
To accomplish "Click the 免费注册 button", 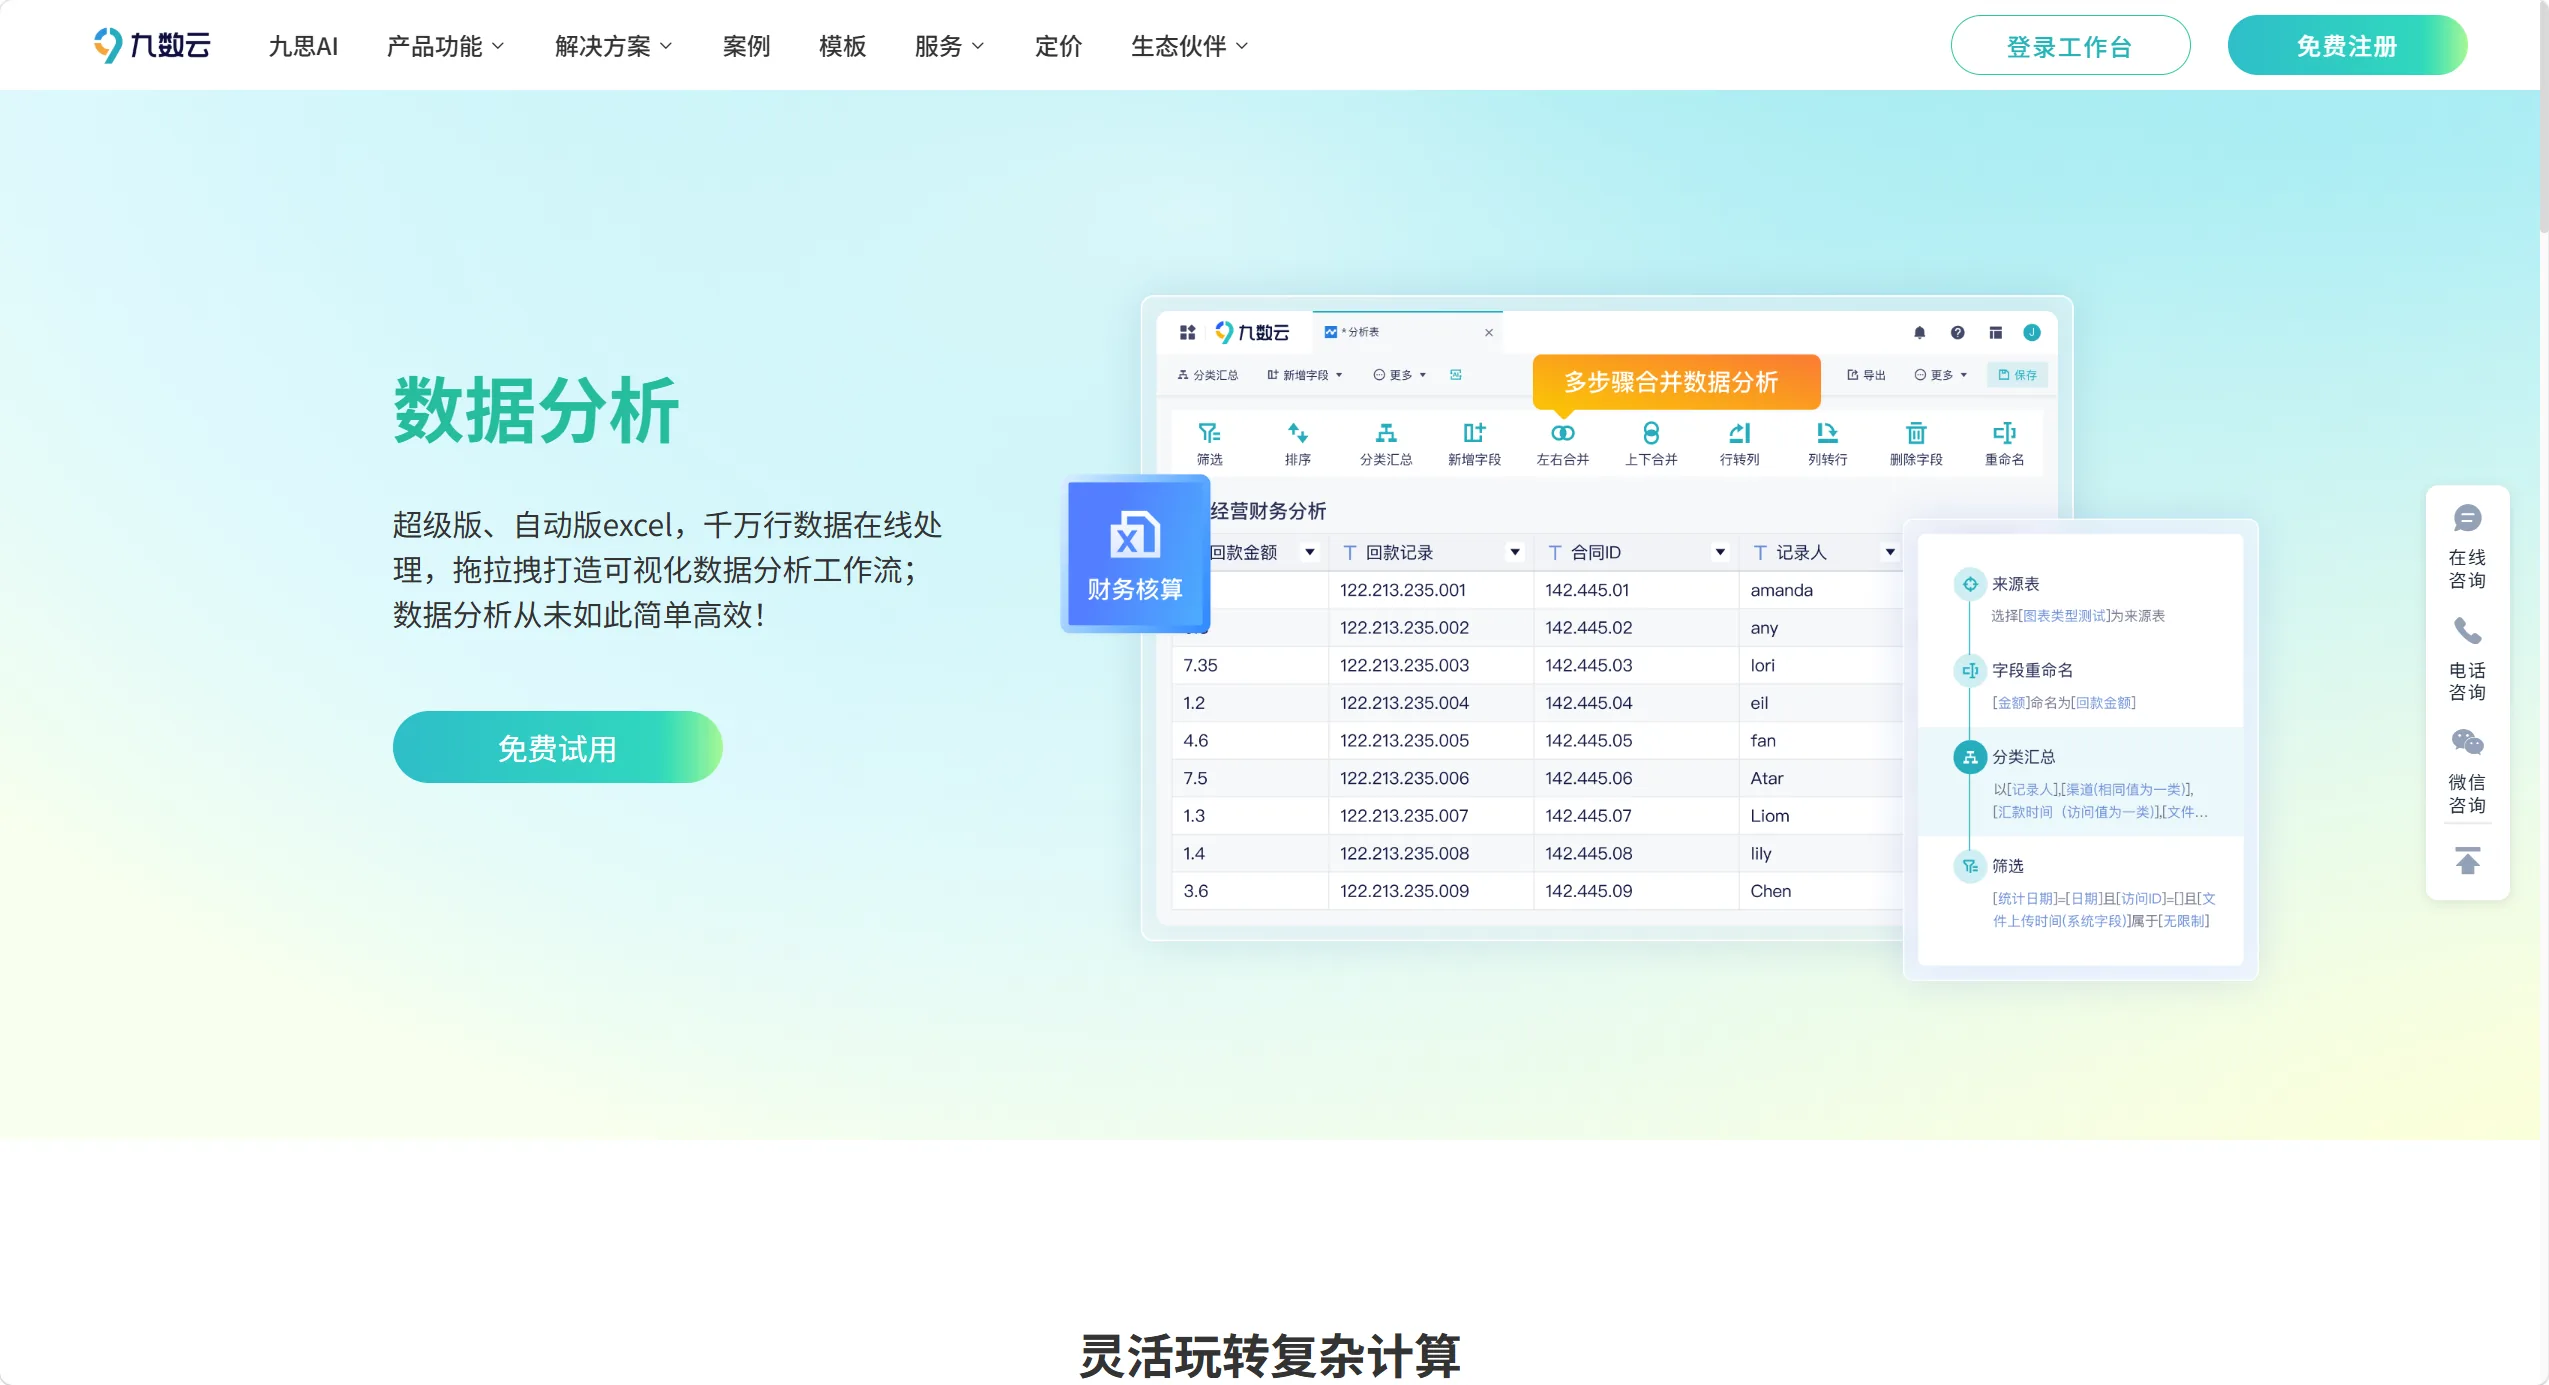I will click(x=2347, y=46).
